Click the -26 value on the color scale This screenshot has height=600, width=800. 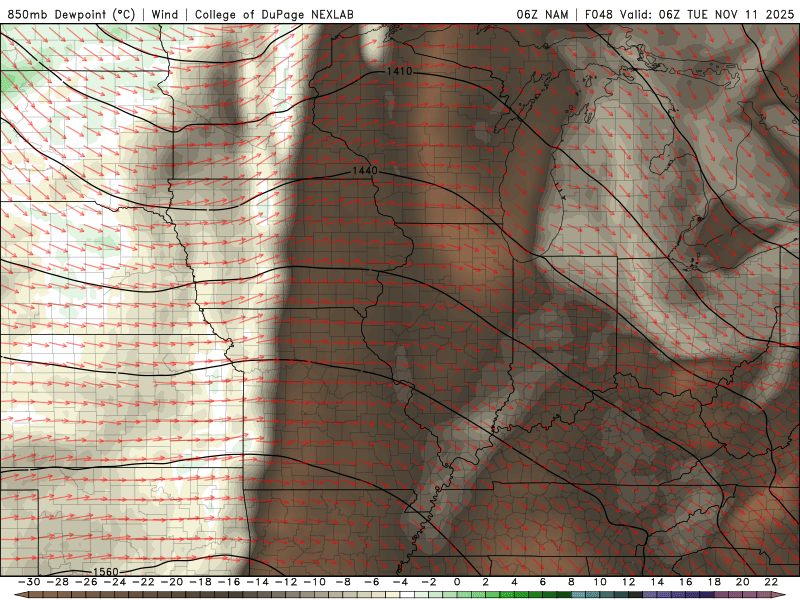pyautogui.click(x=86, y=582)
